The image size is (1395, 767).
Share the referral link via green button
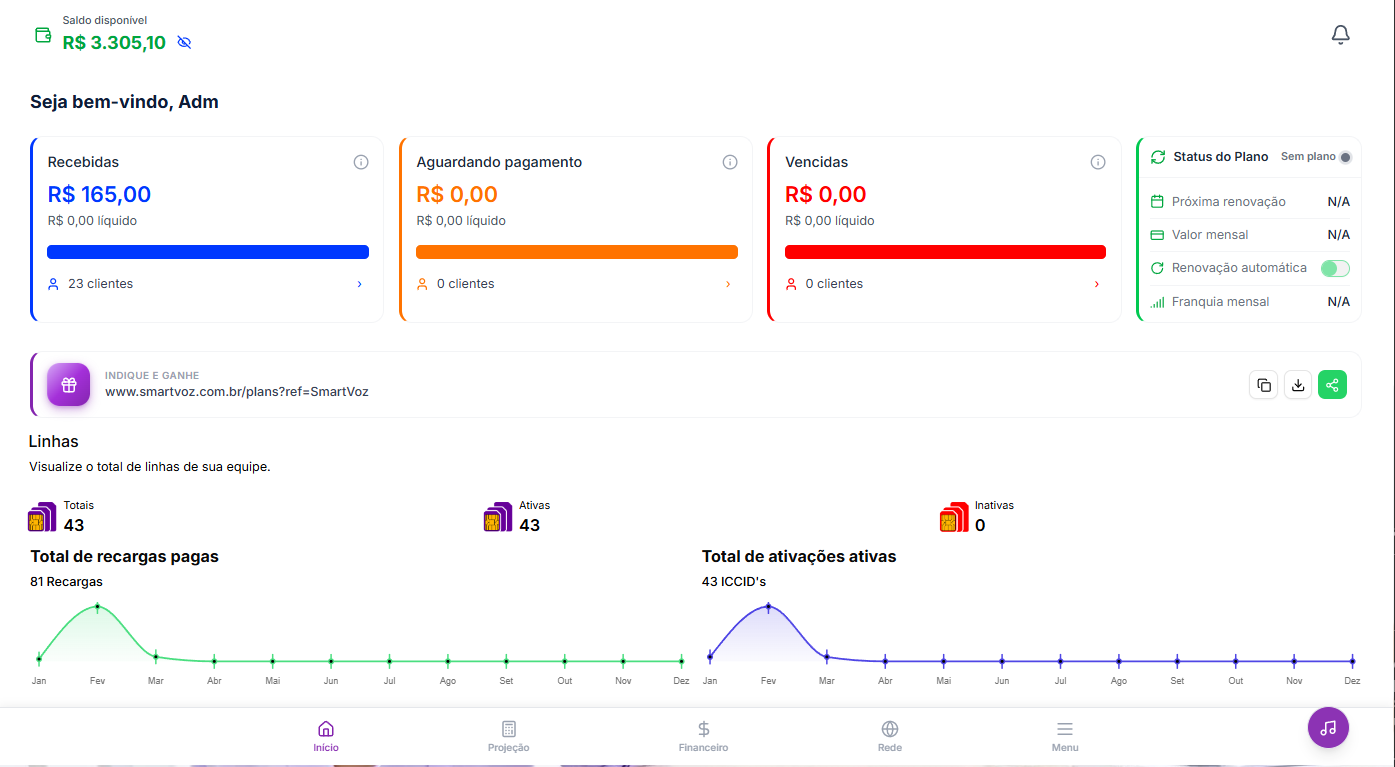pyautogui.click(x=1332, y=385)
